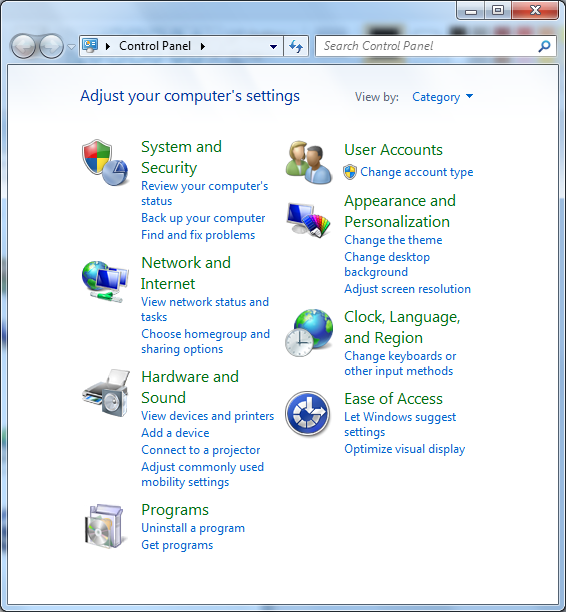The width and height of the screenshot is (566, 612).
Task: Click the Uninstall a program link
Action: tap(193, 528)
